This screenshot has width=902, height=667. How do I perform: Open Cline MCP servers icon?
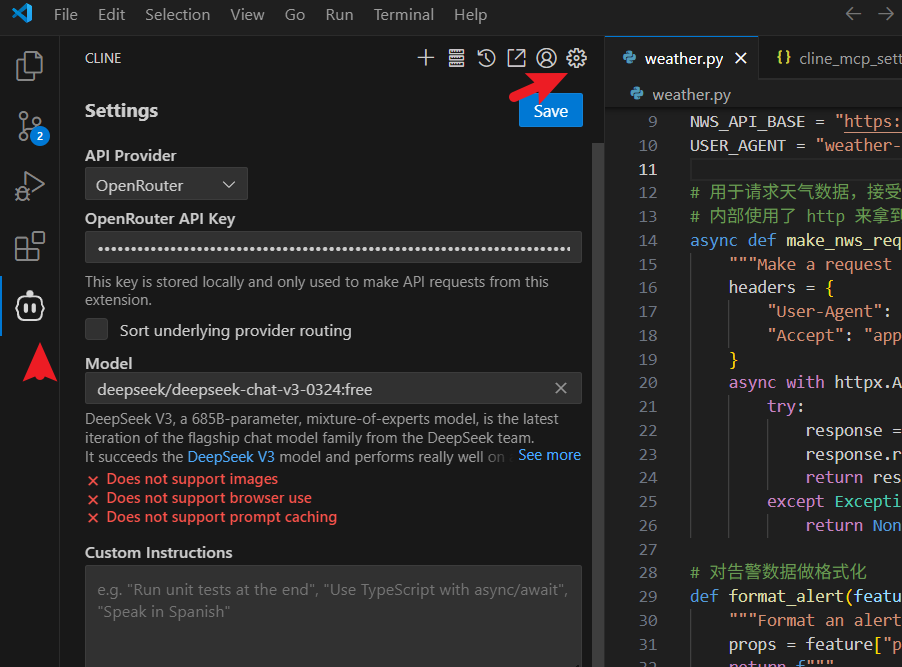456,58
